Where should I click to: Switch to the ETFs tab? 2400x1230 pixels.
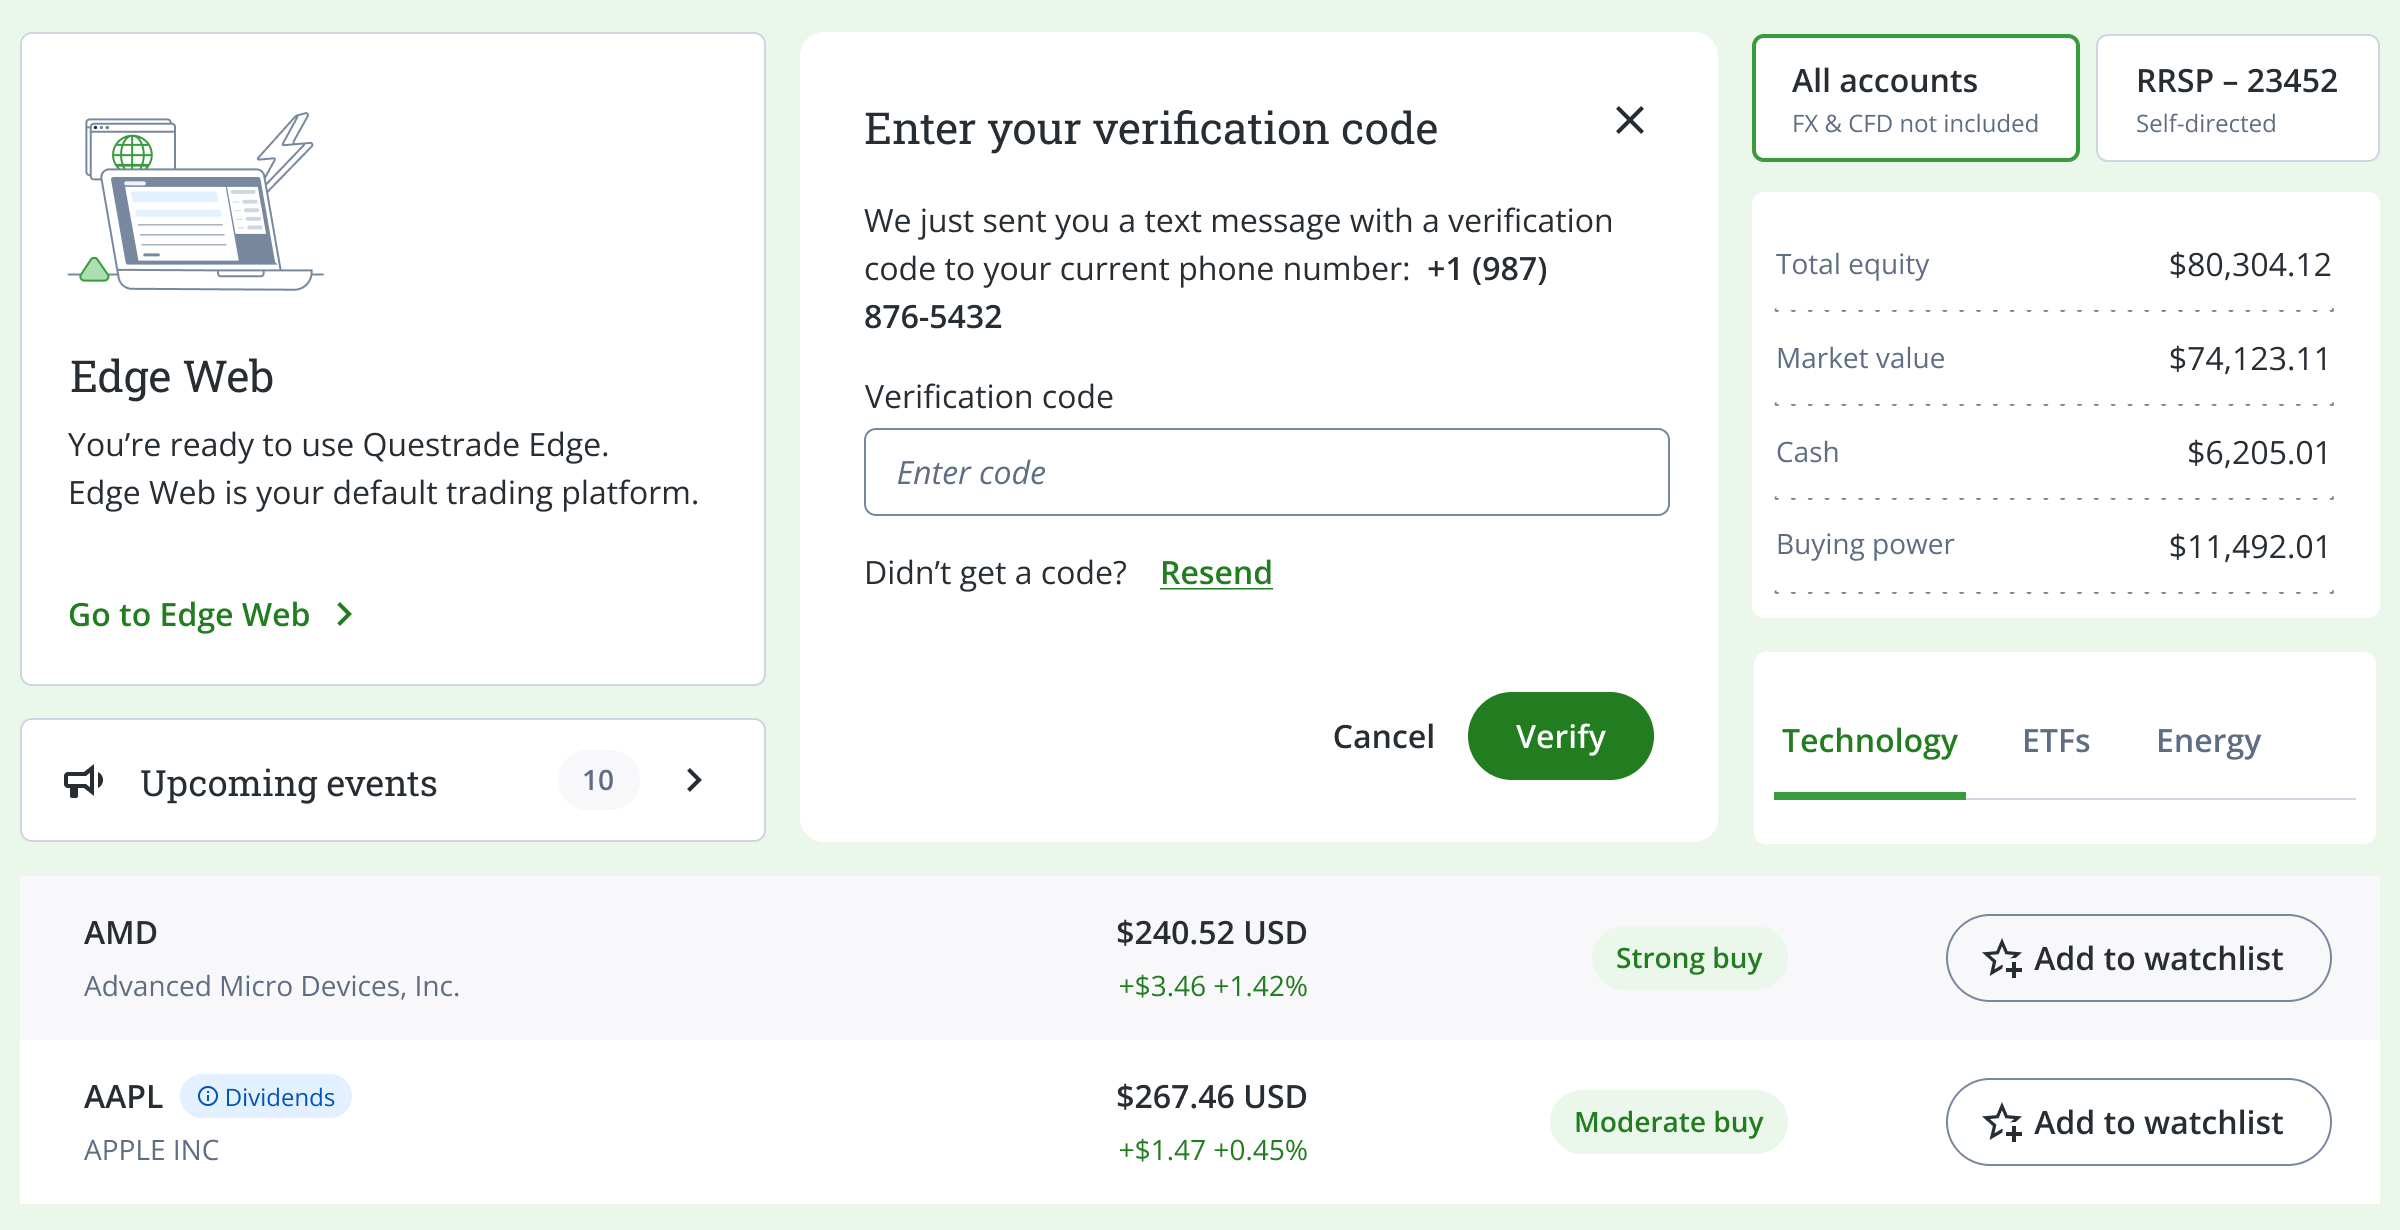(2056, 741)
